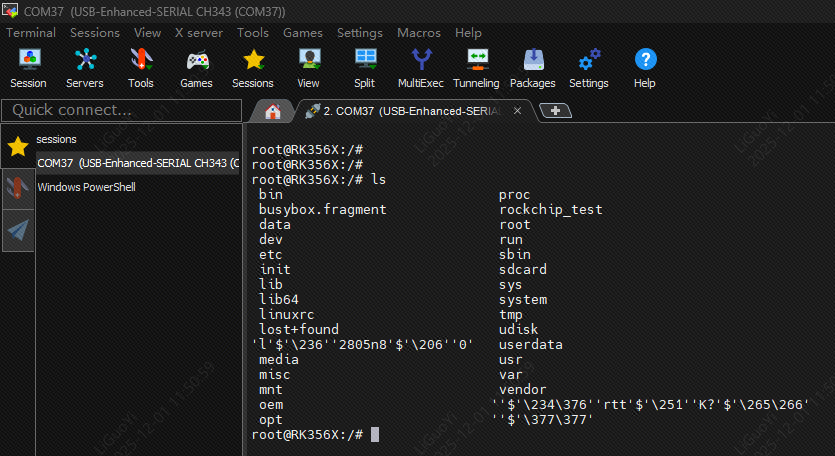The width and height of the screenshot is (835, 456).
Task: Select Windows PowerShell session in sidebar
Action: tap(86, 187)
